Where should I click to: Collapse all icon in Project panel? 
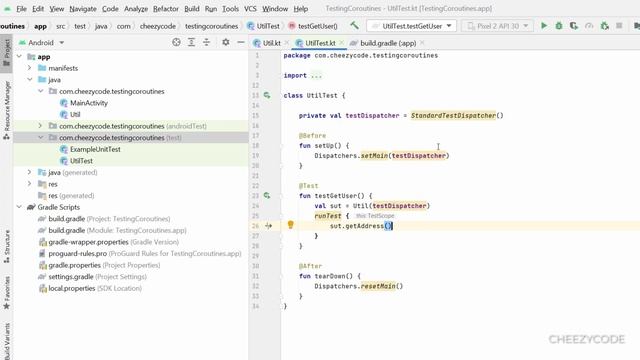[x=206, y=42]
